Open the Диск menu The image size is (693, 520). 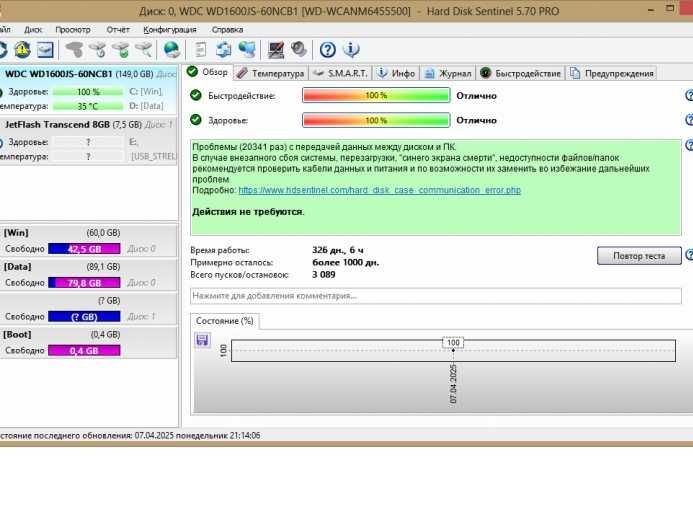tap(33, 30)
